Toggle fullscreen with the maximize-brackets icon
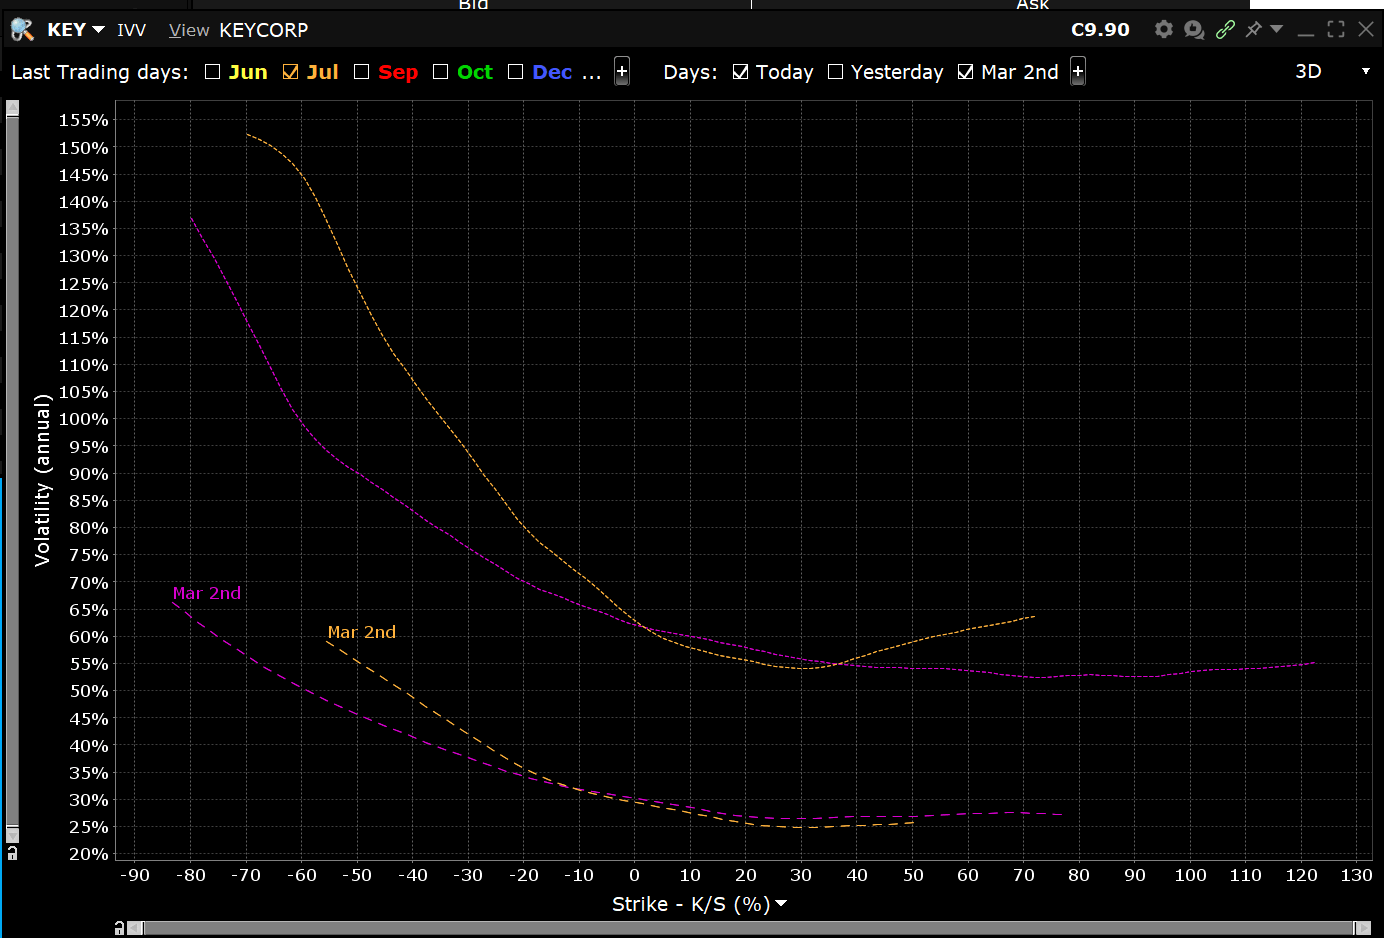Image resolution: width=1386 pixels, height=938 pixels. click(1336, 30)
